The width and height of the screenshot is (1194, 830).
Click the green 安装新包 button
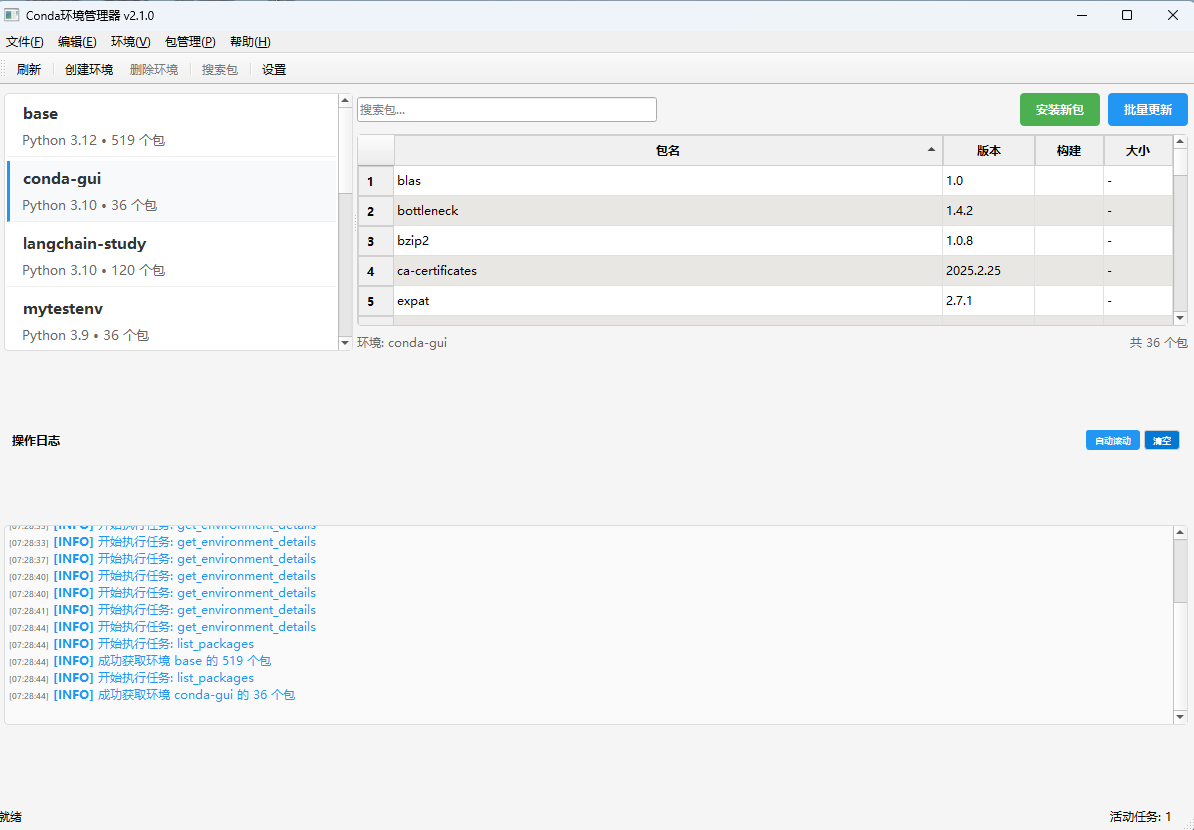[1059, 110]
